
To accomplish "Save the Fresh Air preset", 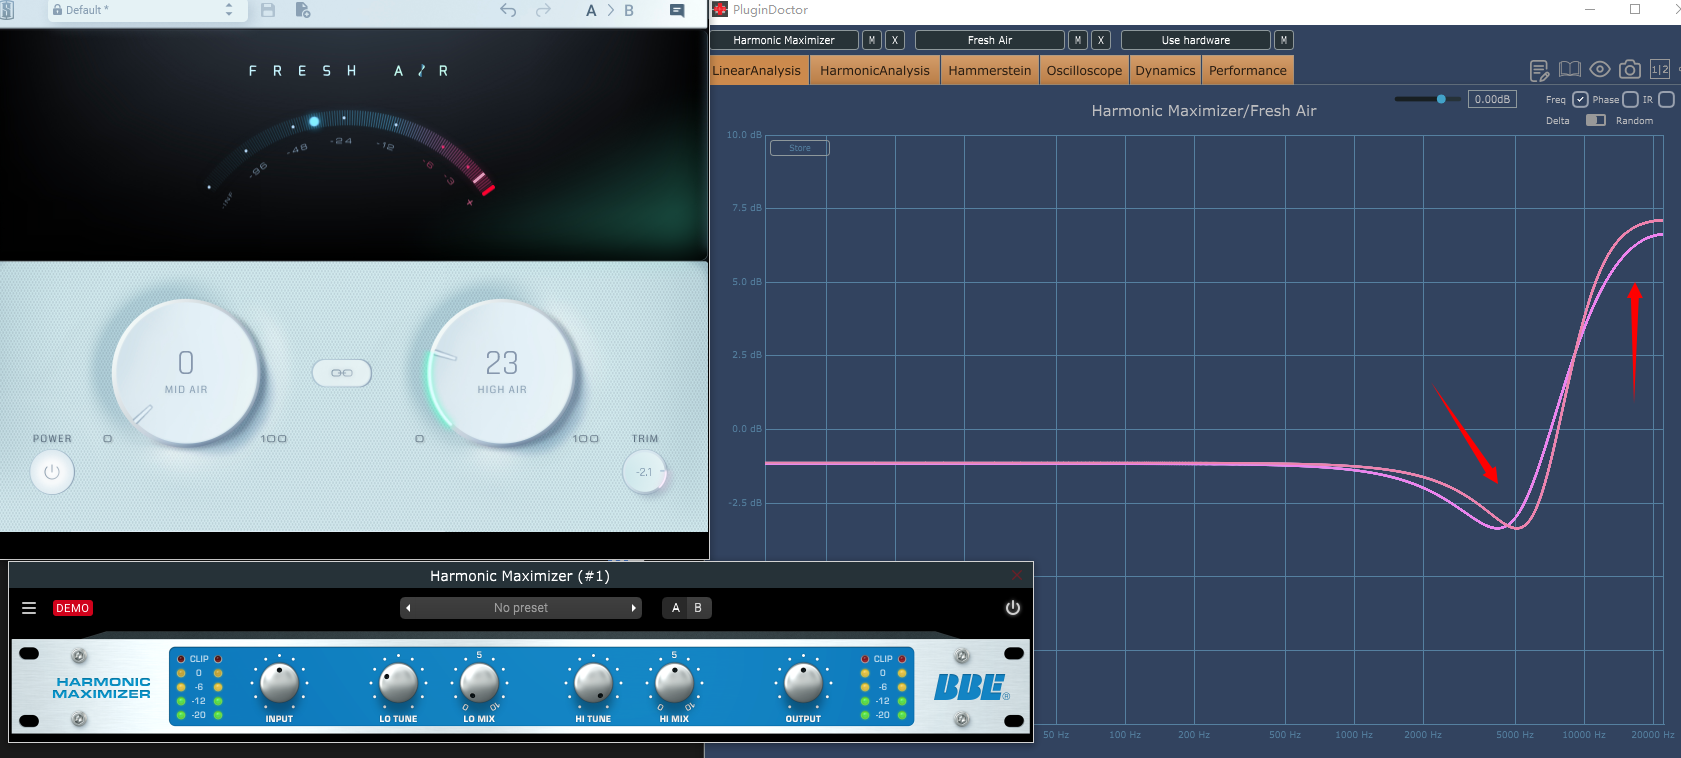I will pos(267,10).
